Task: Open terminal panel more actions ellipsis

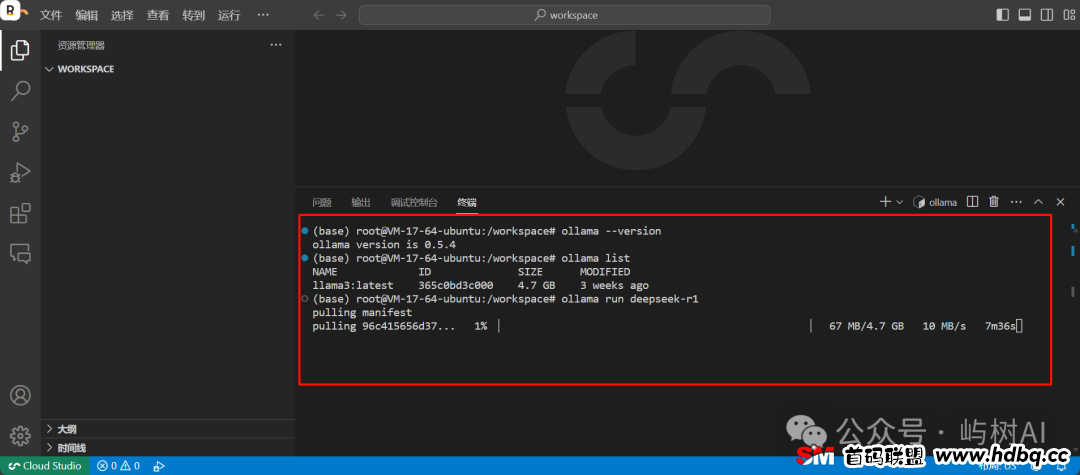Action: pyautogui.click(x=1016, y=202)
